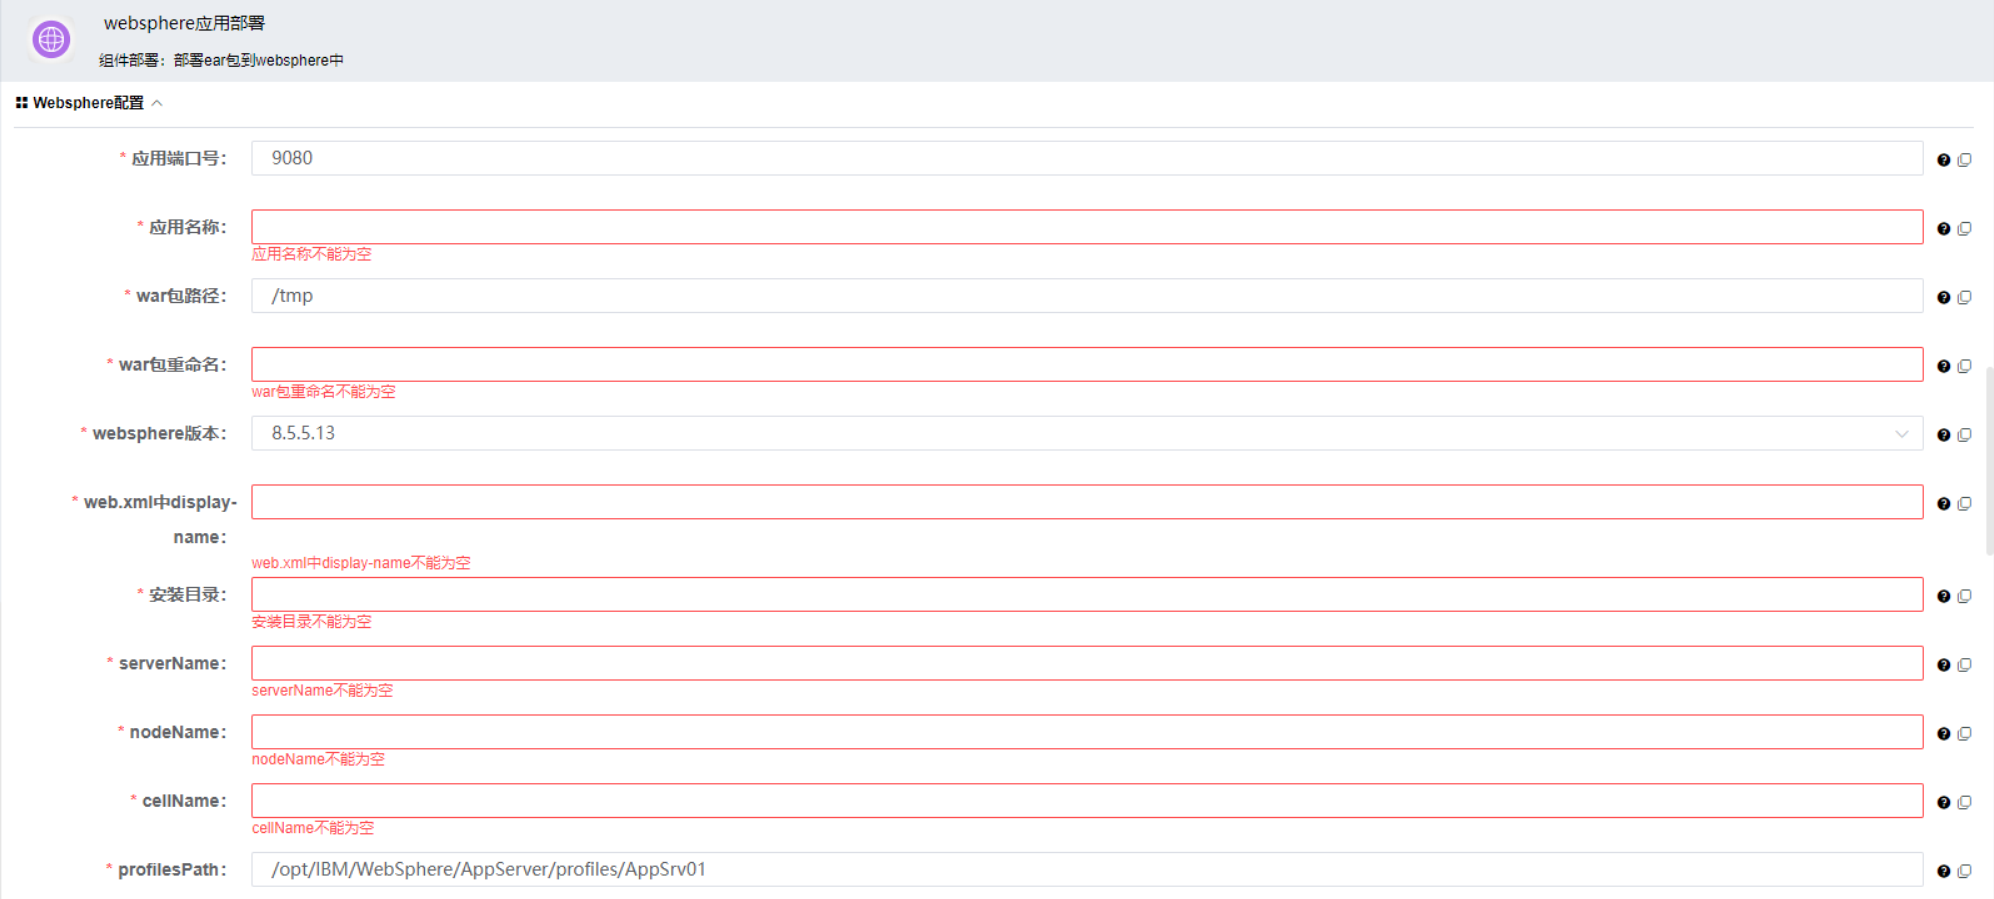Click the copy icon beside war包重命名 field

pyautogui.click(x=1964, y=366)
